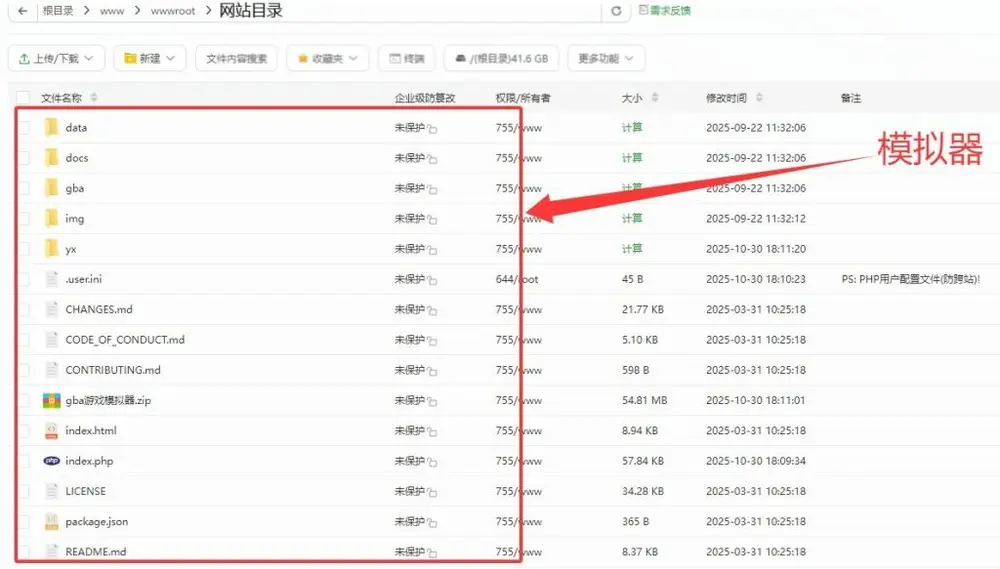Refresh the directory listing
This screenshot has height=569, width=1000.
(x=616, y=11)
